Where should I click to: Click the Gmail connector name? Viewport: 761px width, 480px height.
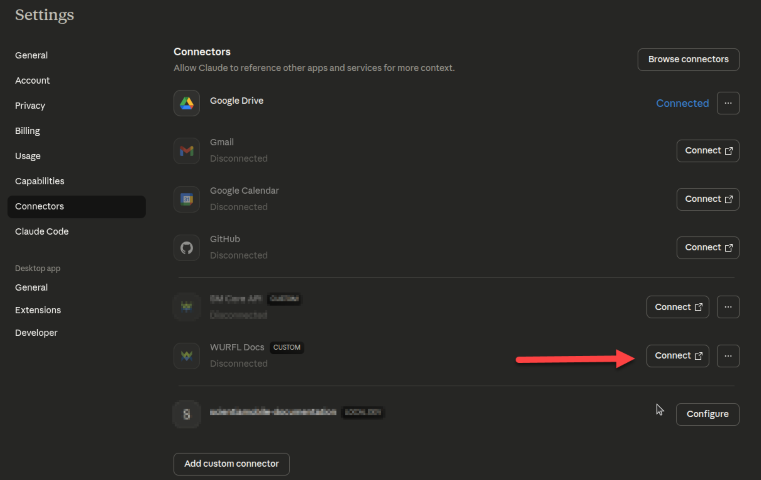222,142
